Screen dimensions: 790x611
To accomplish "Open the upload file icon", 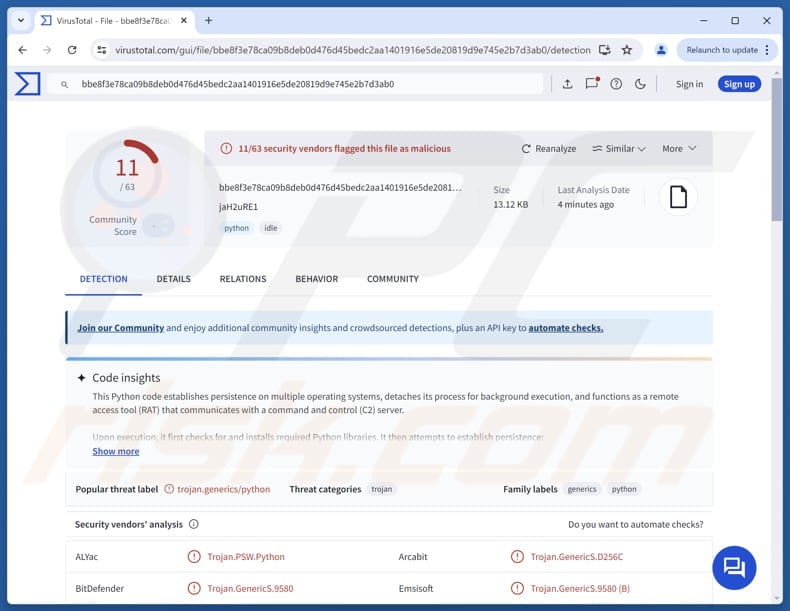I will [x=567, y=84].
